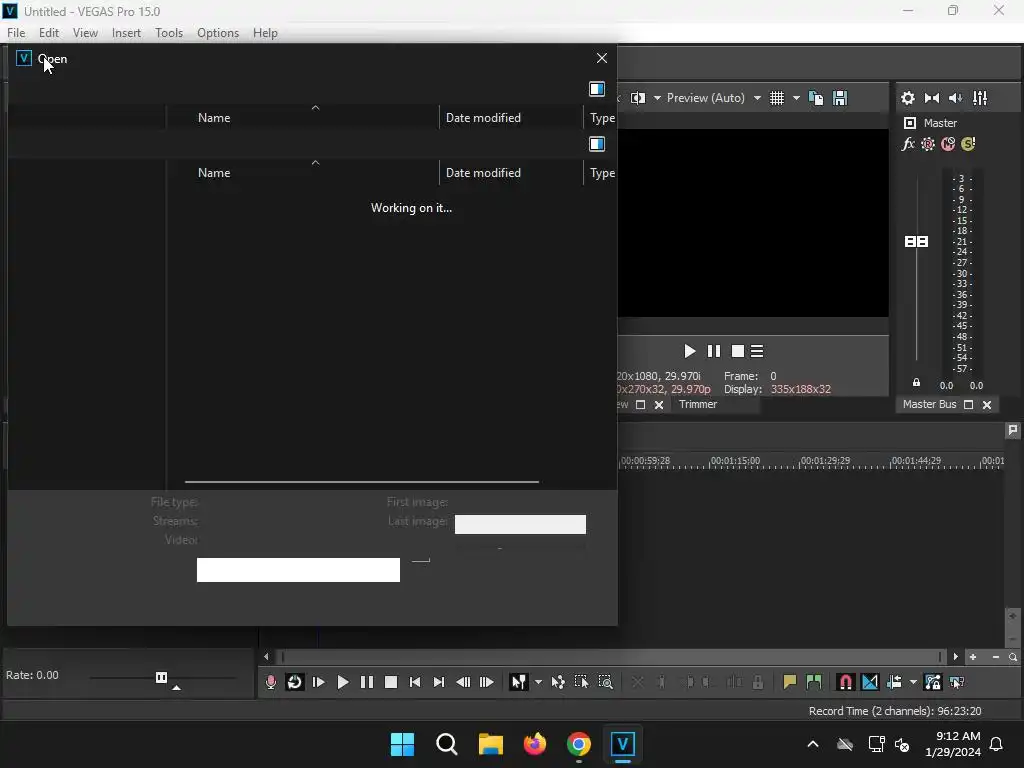This screenshot has width=1024, height=768.
Task: Close the Master Bus panel
Action: [987, 405]
